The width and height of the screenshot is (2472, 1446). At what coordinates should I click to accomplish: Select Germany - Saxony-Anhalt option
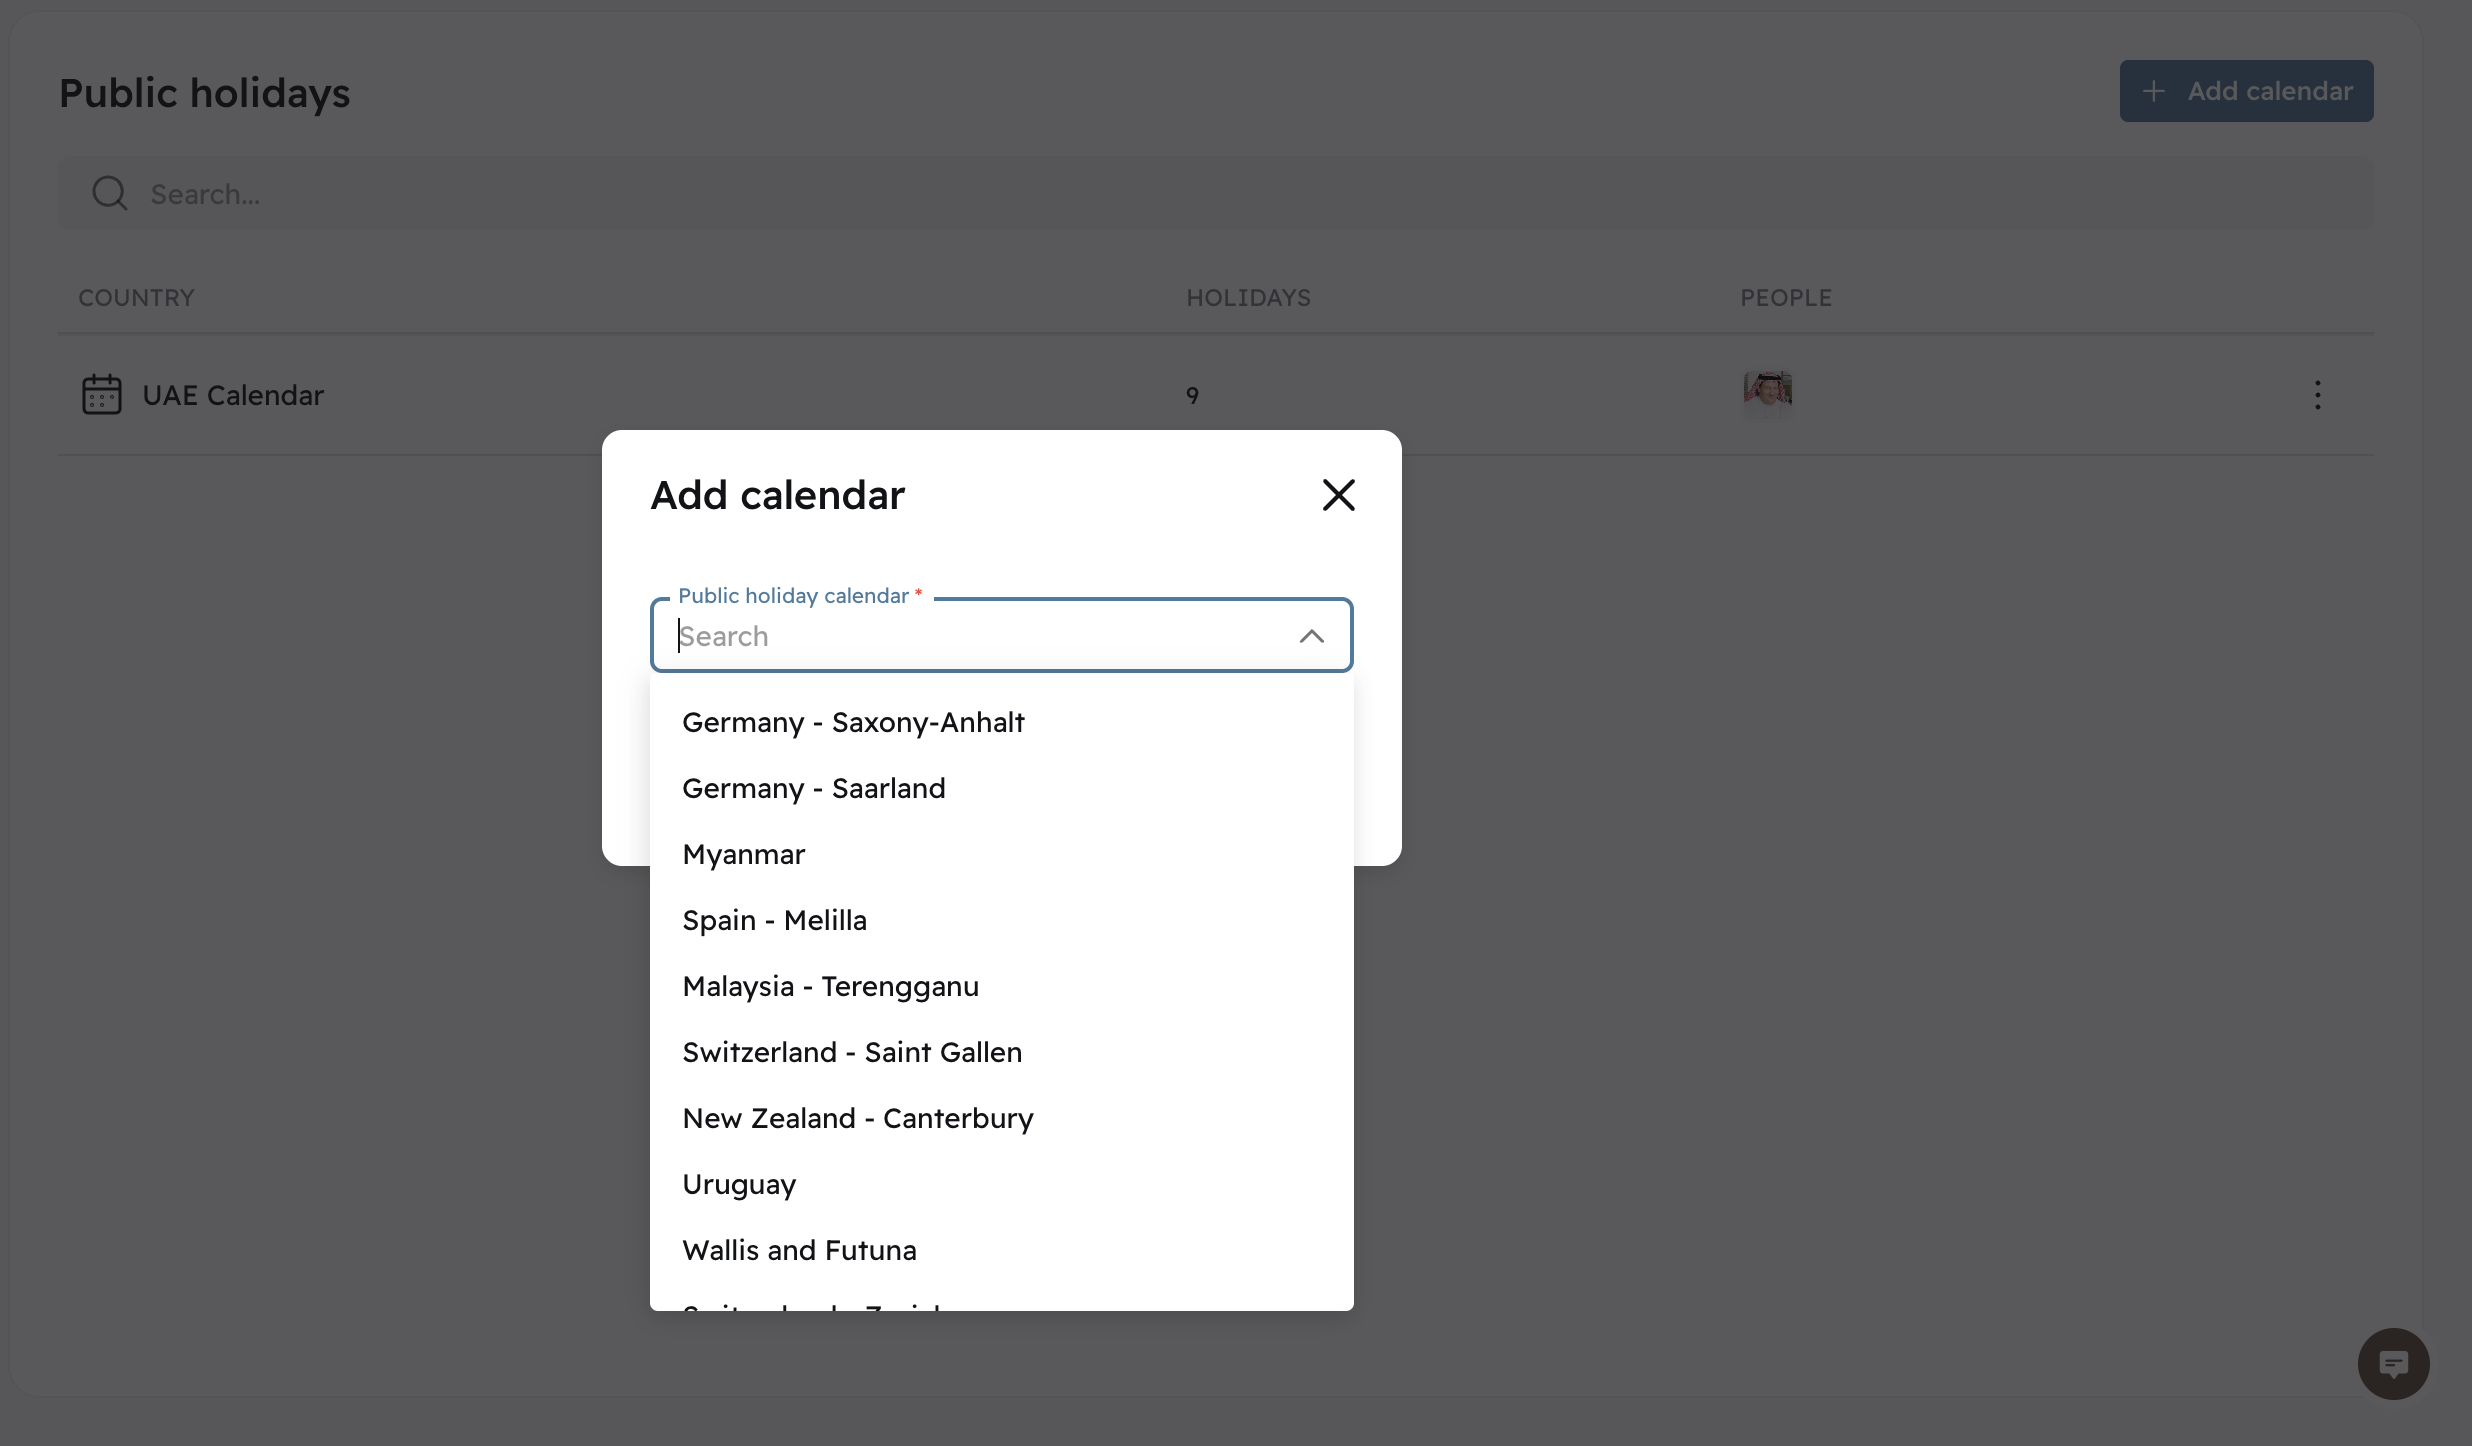coord(853,722)
